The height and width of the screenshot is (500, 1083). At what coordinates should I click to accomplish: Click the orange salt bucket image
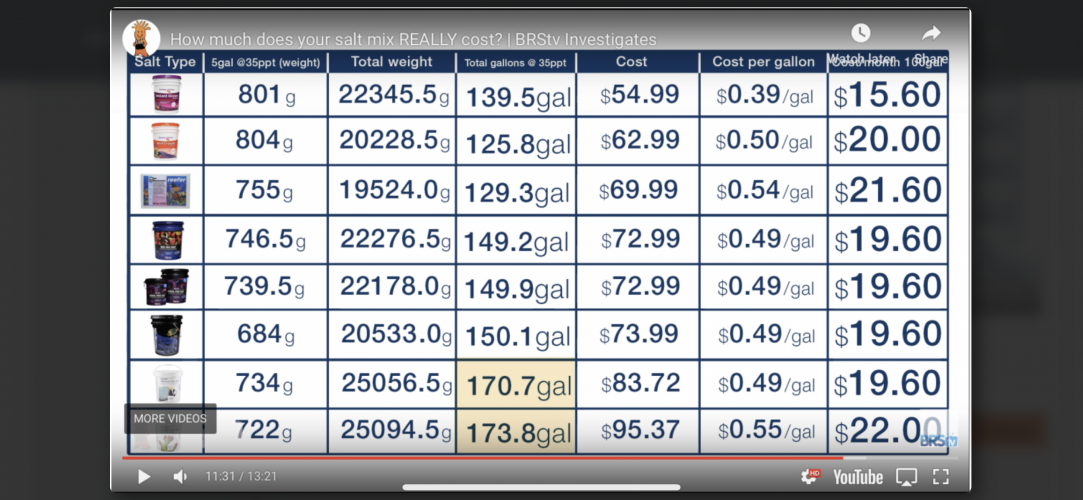click(166, 141)
